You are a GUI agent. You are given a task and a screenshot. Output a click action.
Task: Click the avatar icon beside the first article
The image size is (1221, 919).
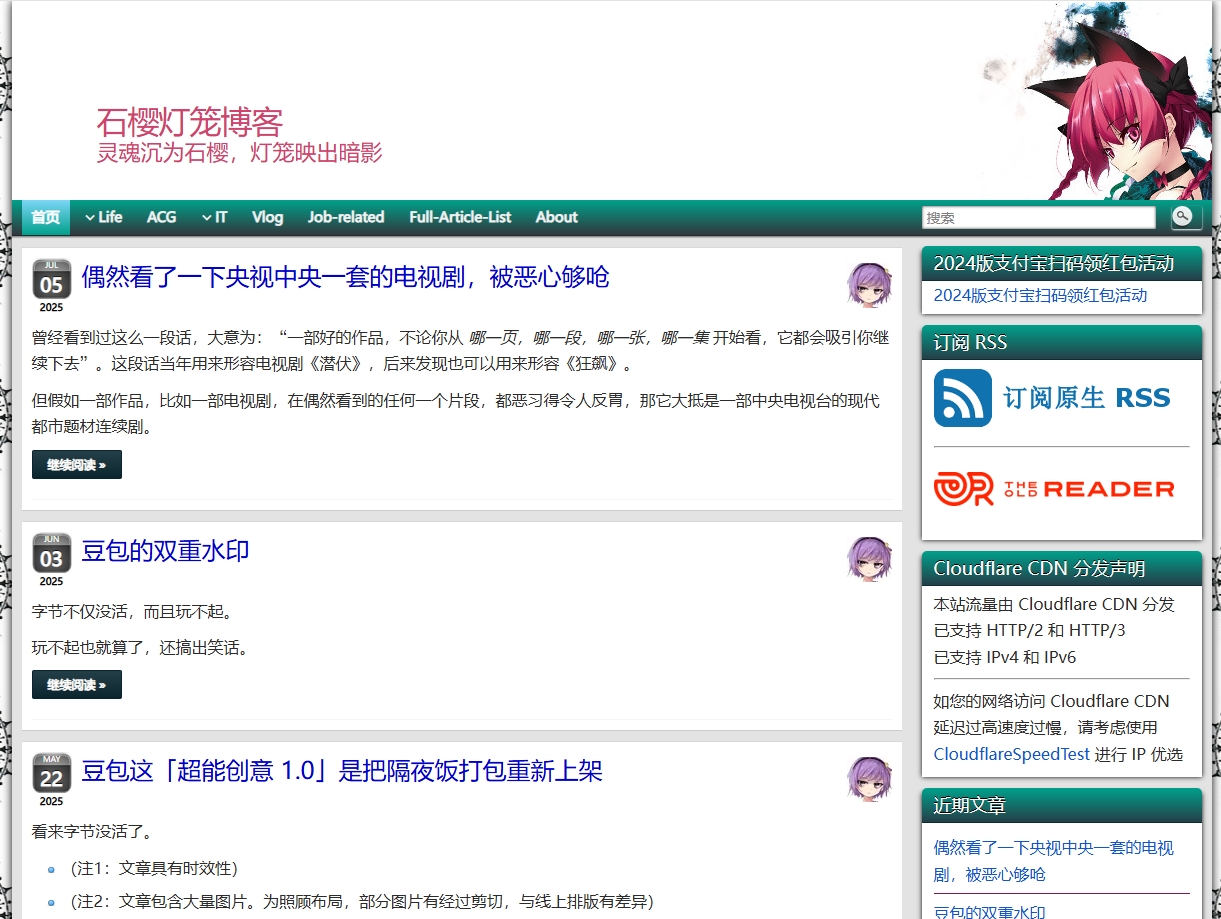[869, 285]
